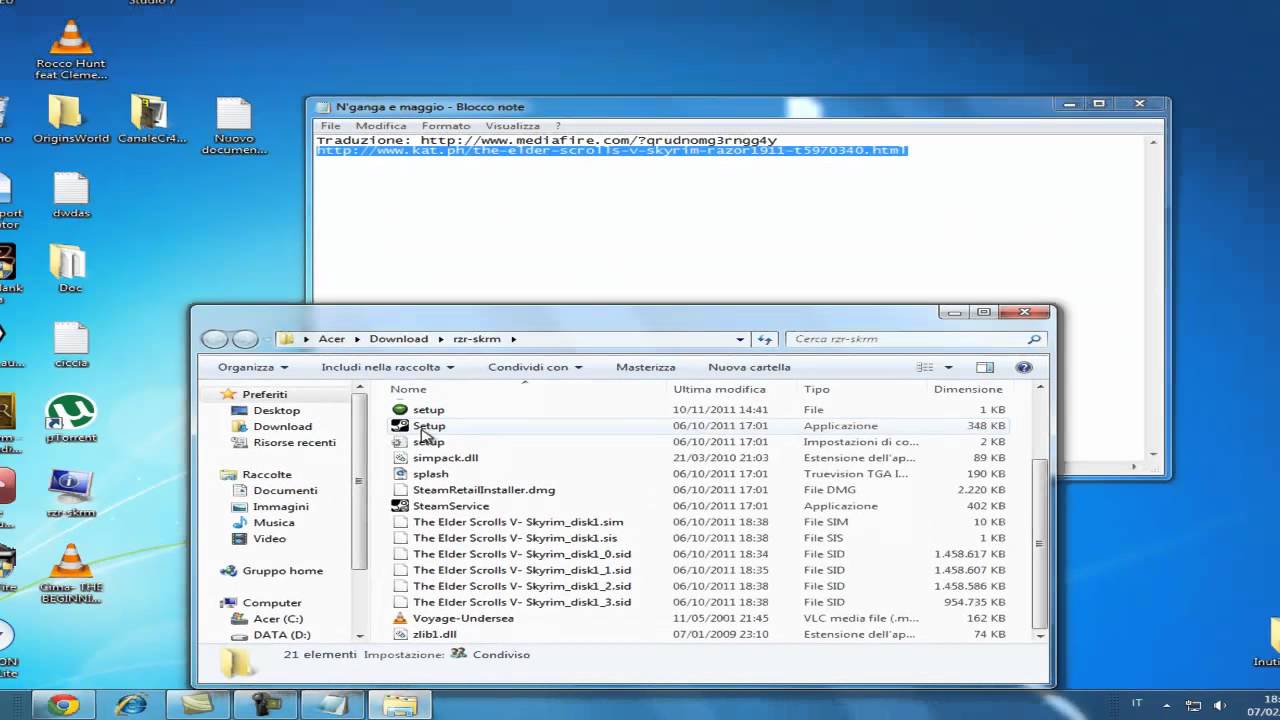Expand breadcrumb arrow after Acer
1280x720 pixels.
(x=357, y=339)
